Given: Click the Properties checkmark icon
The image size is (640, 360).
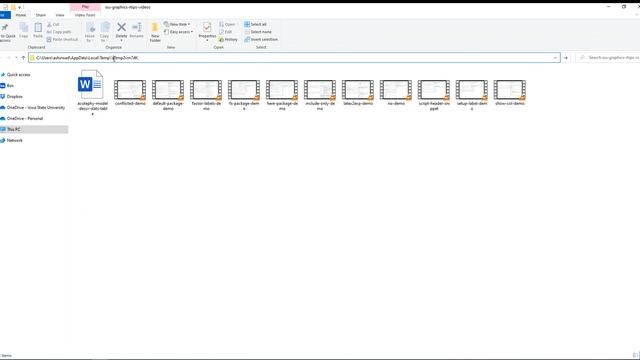Looking at the screenshot, I should pos(207,27).
